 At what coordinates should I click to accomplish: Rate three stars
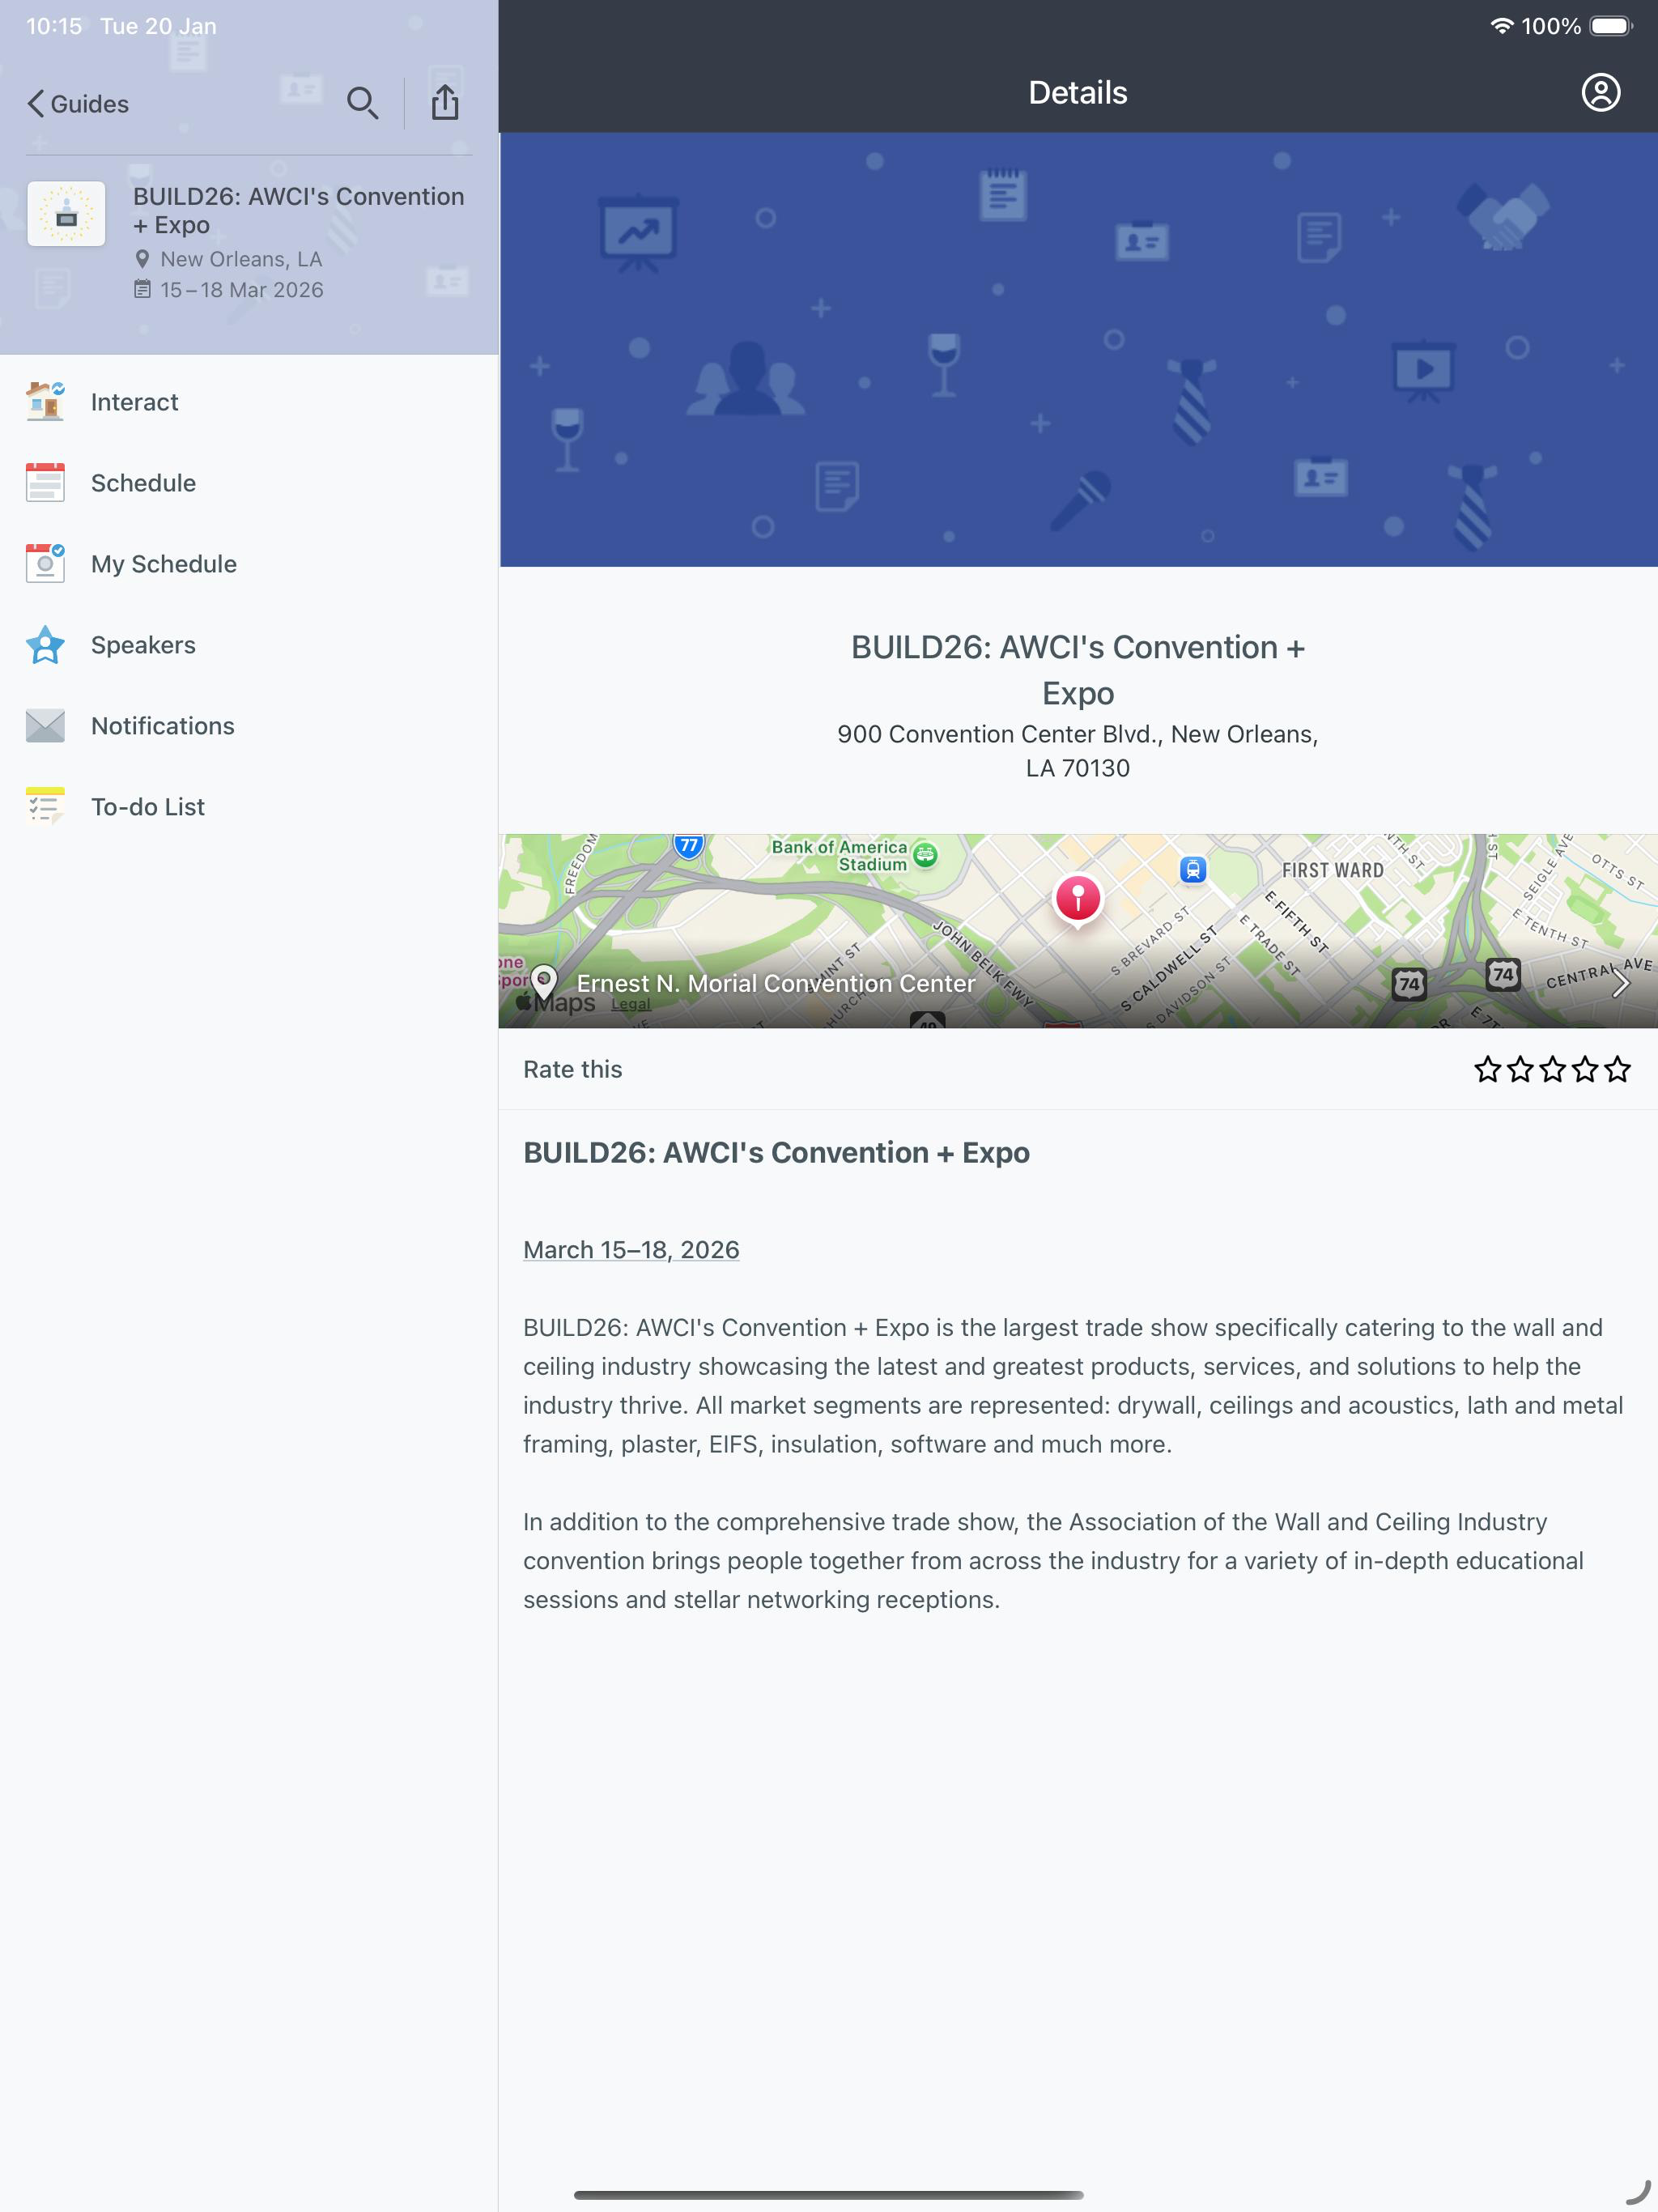[1552, 1069]
